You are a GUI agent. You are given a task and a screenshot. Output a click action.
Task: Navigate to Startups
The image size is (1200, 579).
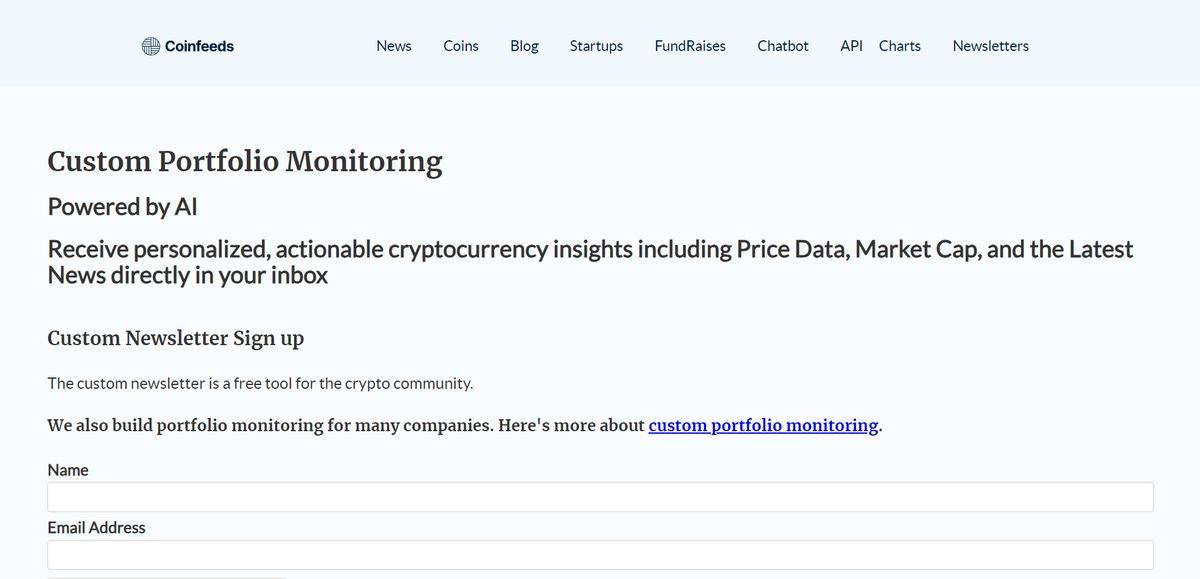point(596,46)
